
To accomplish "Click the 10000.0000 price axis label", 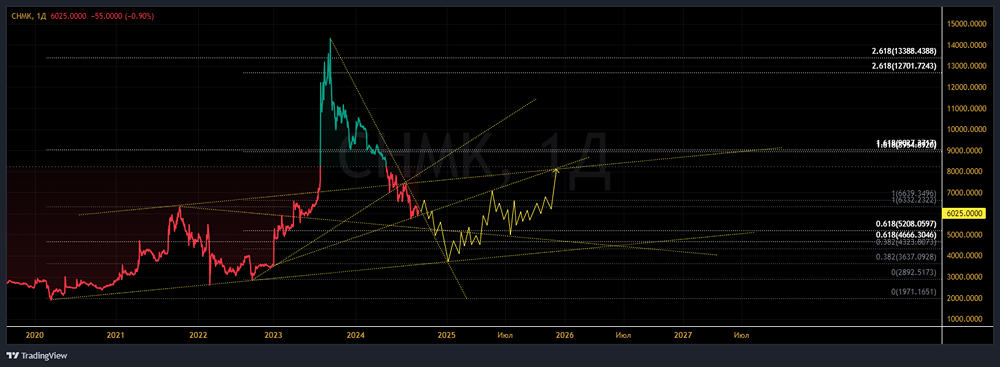I will tap(966, 130).
